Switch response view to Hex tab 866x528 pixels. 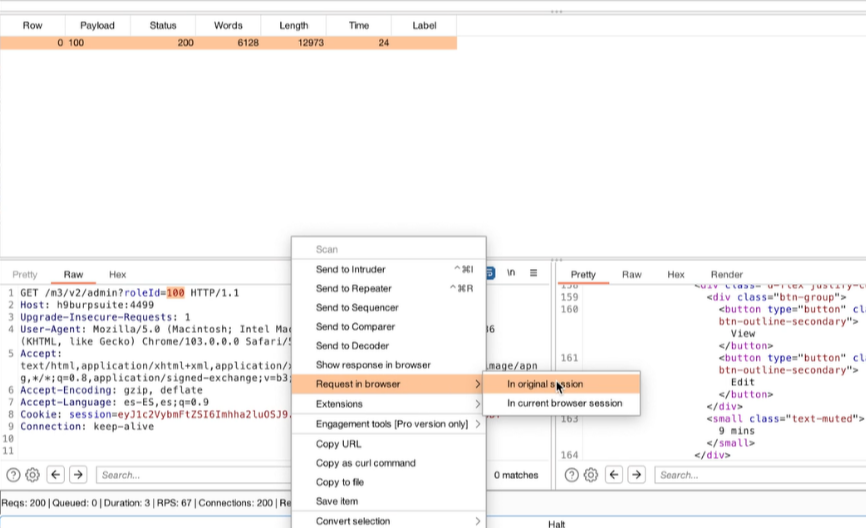pos(675,274)
